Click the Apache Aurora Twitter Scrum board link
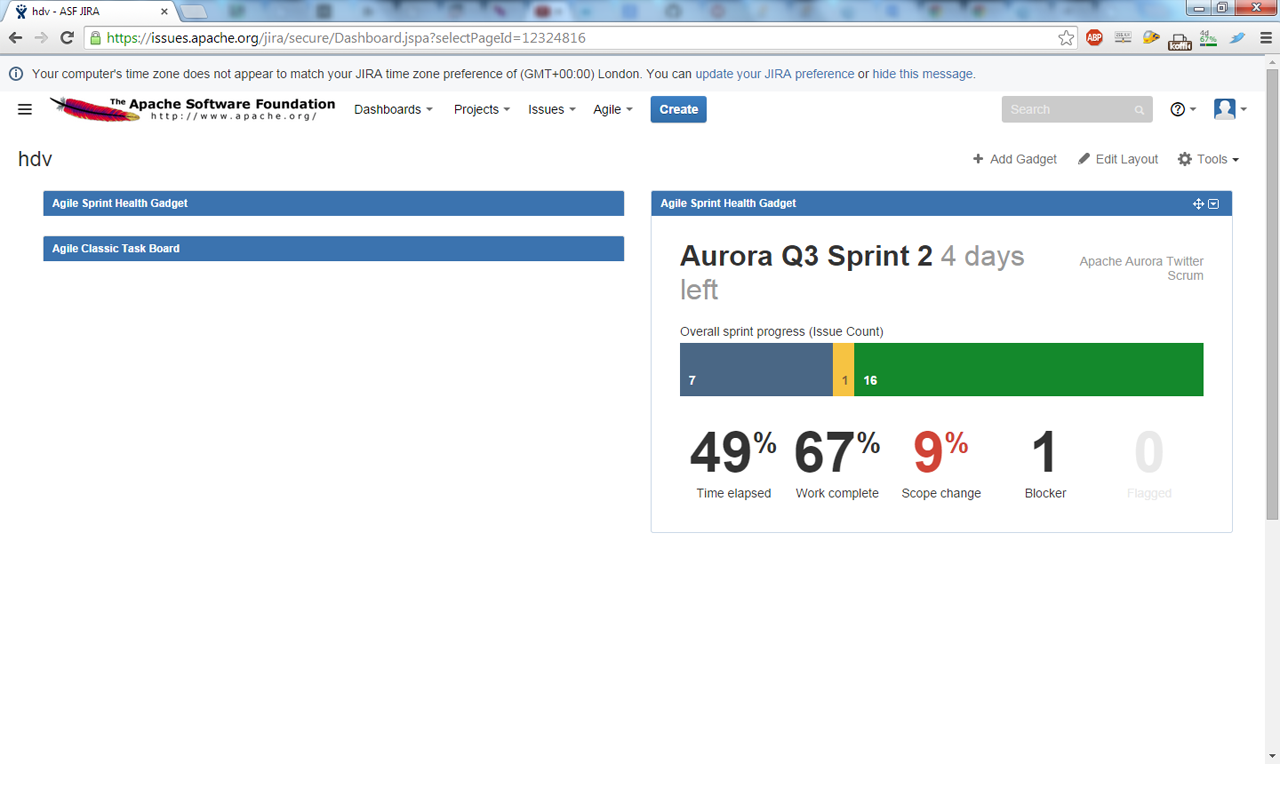Viewport: 1280px width, 800px height. tap(1141, 268)
